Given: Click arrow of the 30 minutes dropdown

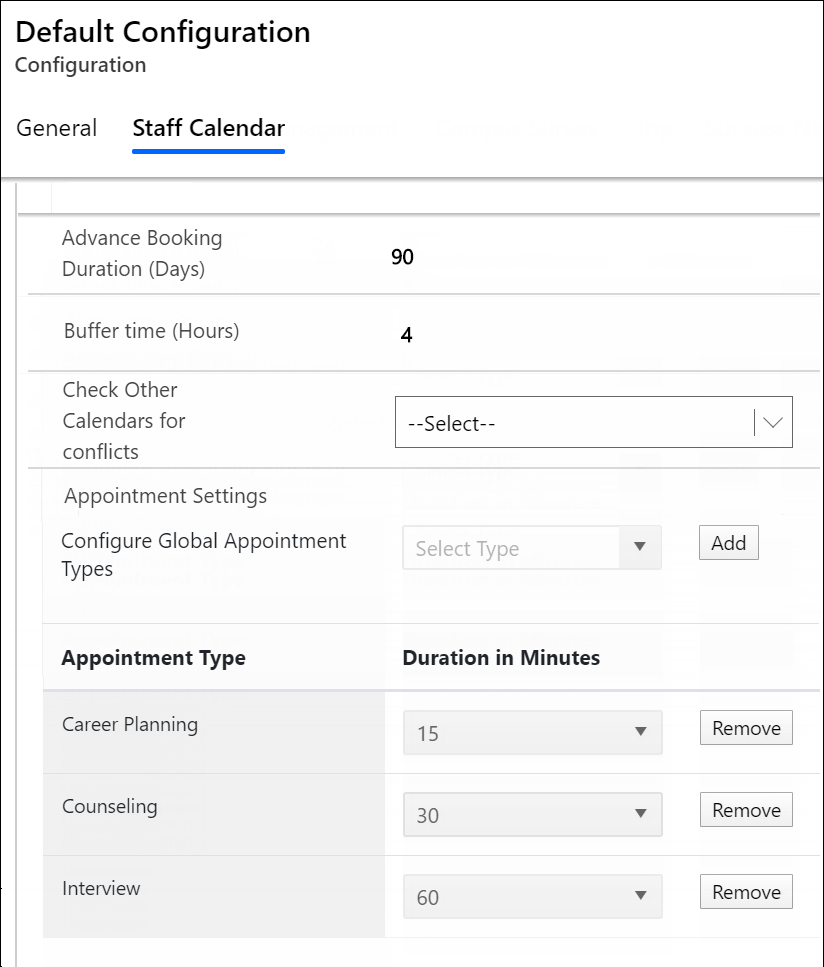Looking at the screenshot, I should tap(640, 815).
